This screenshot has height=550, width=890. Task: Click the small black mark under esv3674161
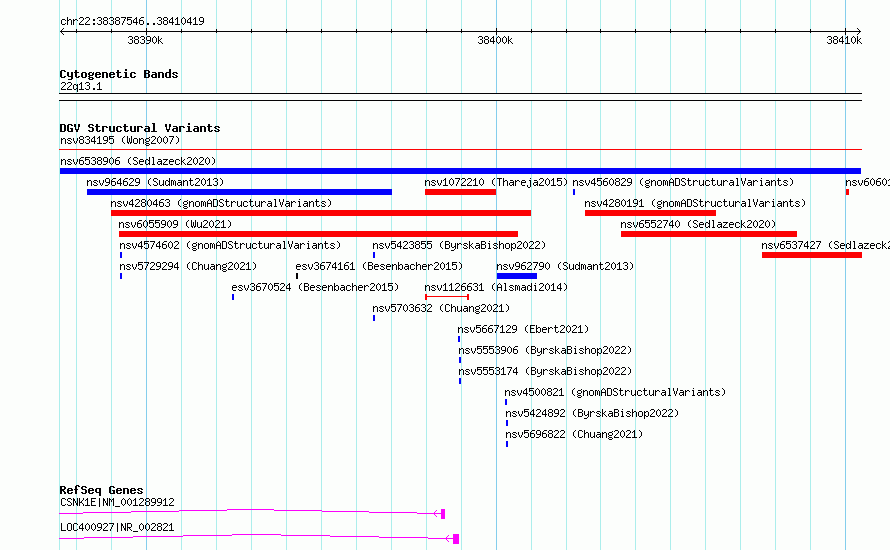click(297, 276)
